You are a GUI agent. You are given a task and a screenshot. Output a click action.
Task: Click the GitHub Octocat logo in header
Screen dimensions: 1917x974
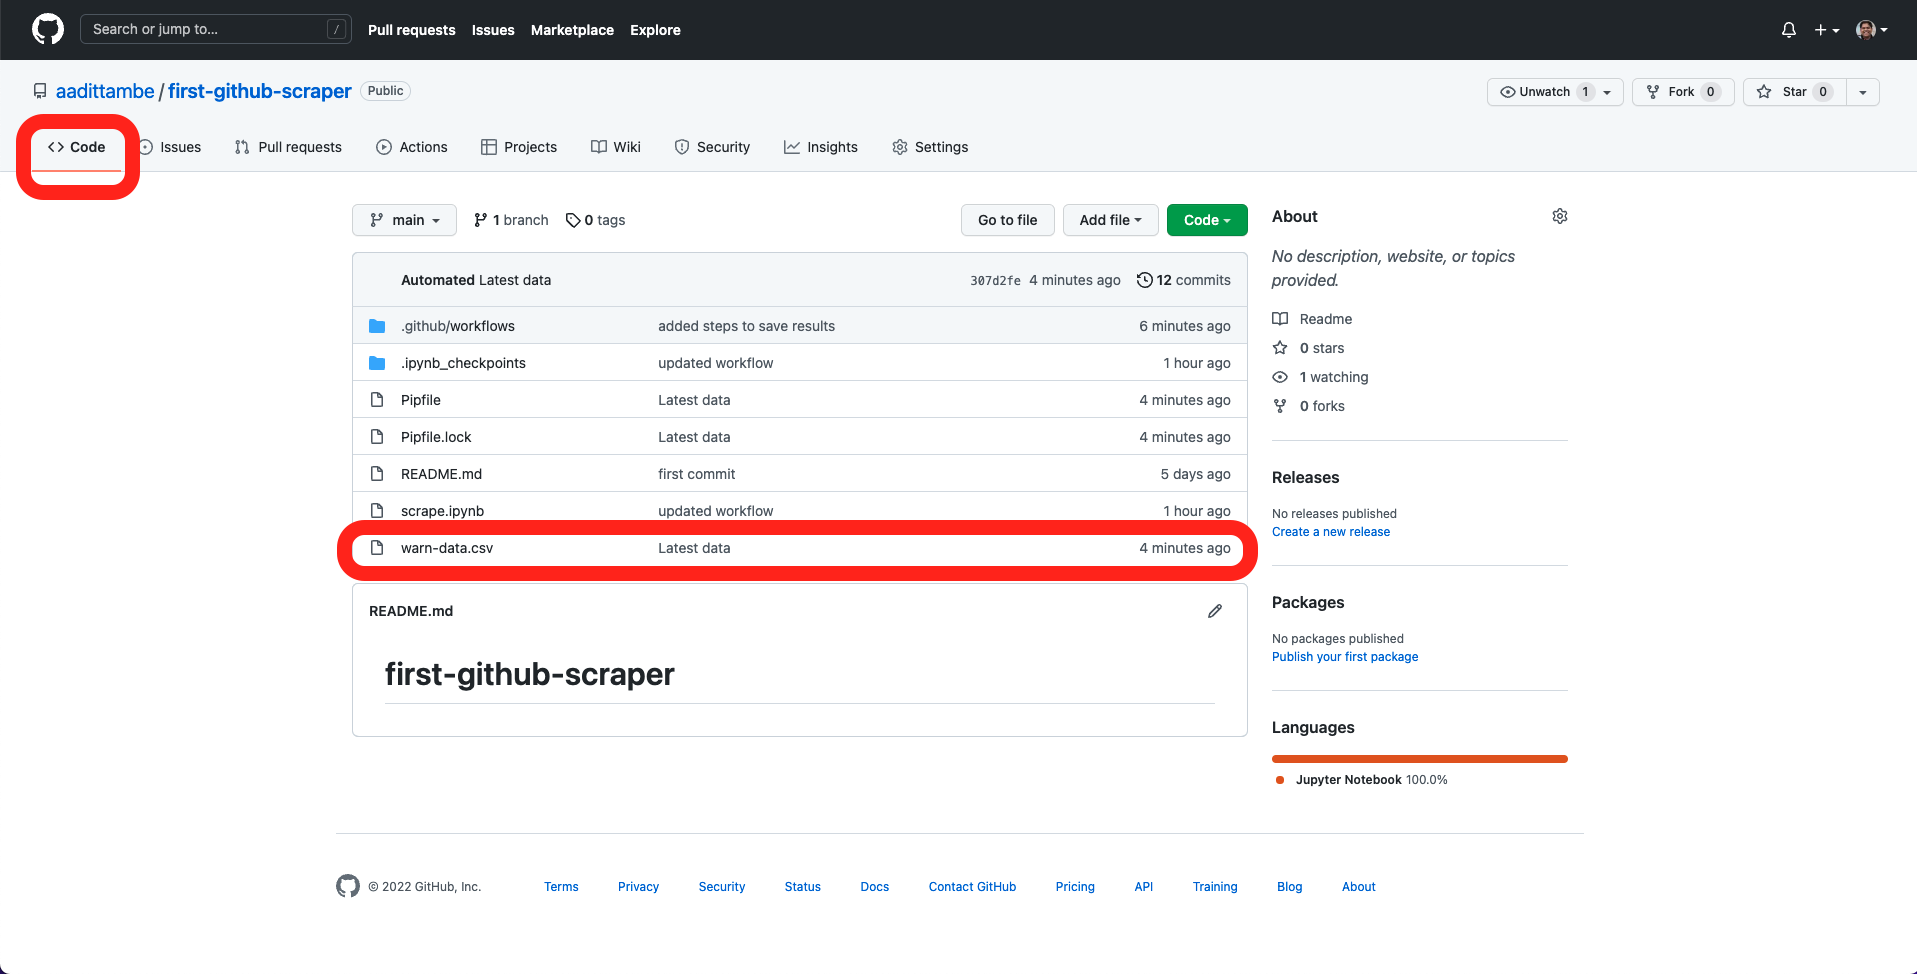pos(48,29)
